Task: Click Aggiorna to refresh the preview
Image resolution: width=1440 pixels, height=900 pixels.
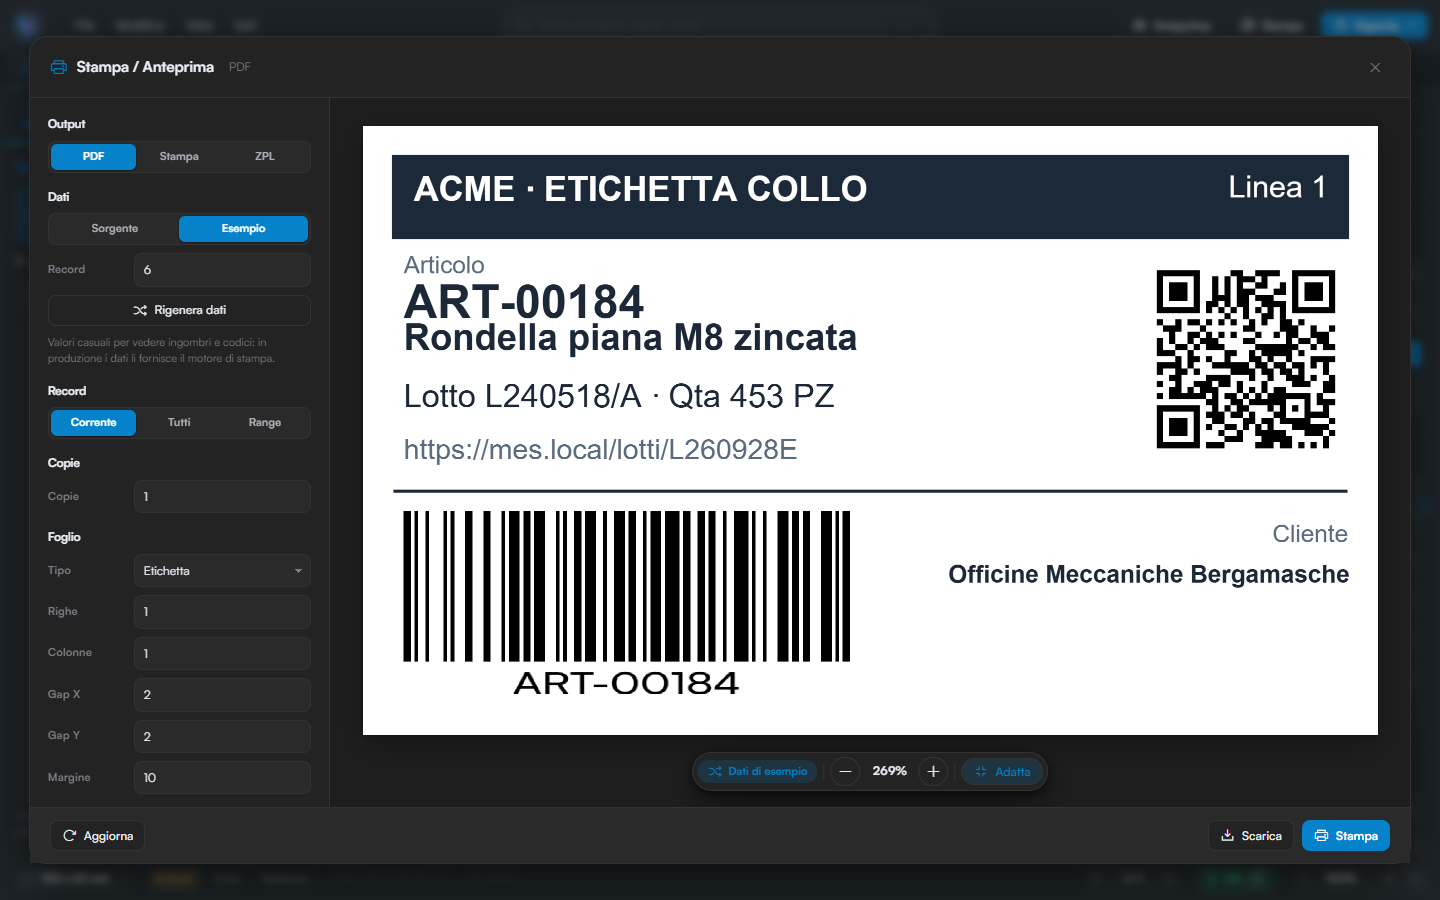Action: (98, 836)
